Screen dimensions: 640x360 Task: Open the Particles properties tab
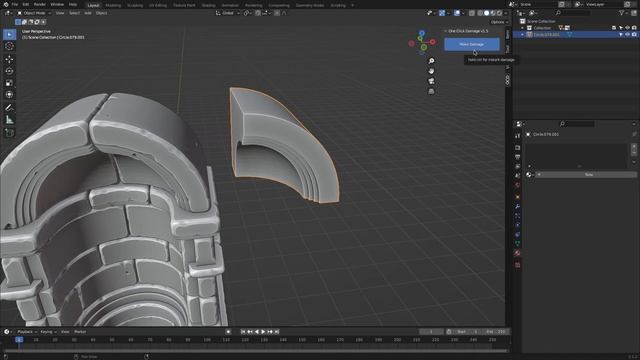click(518, 216)
